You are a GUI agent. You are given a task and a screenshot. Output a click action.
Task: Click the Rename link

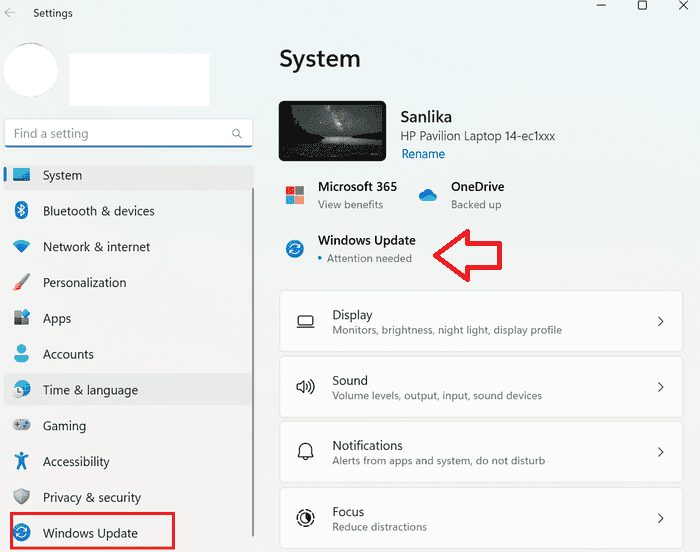tap(423, 154)
